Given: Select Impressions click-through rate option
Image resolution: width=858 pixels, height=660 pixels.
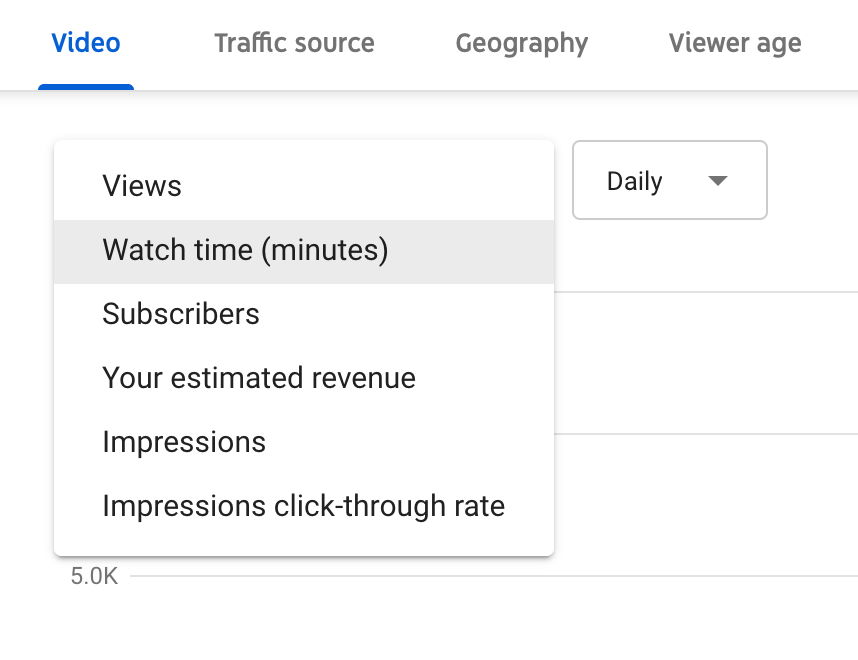Looking at the screenshot, I should (304, 506).
